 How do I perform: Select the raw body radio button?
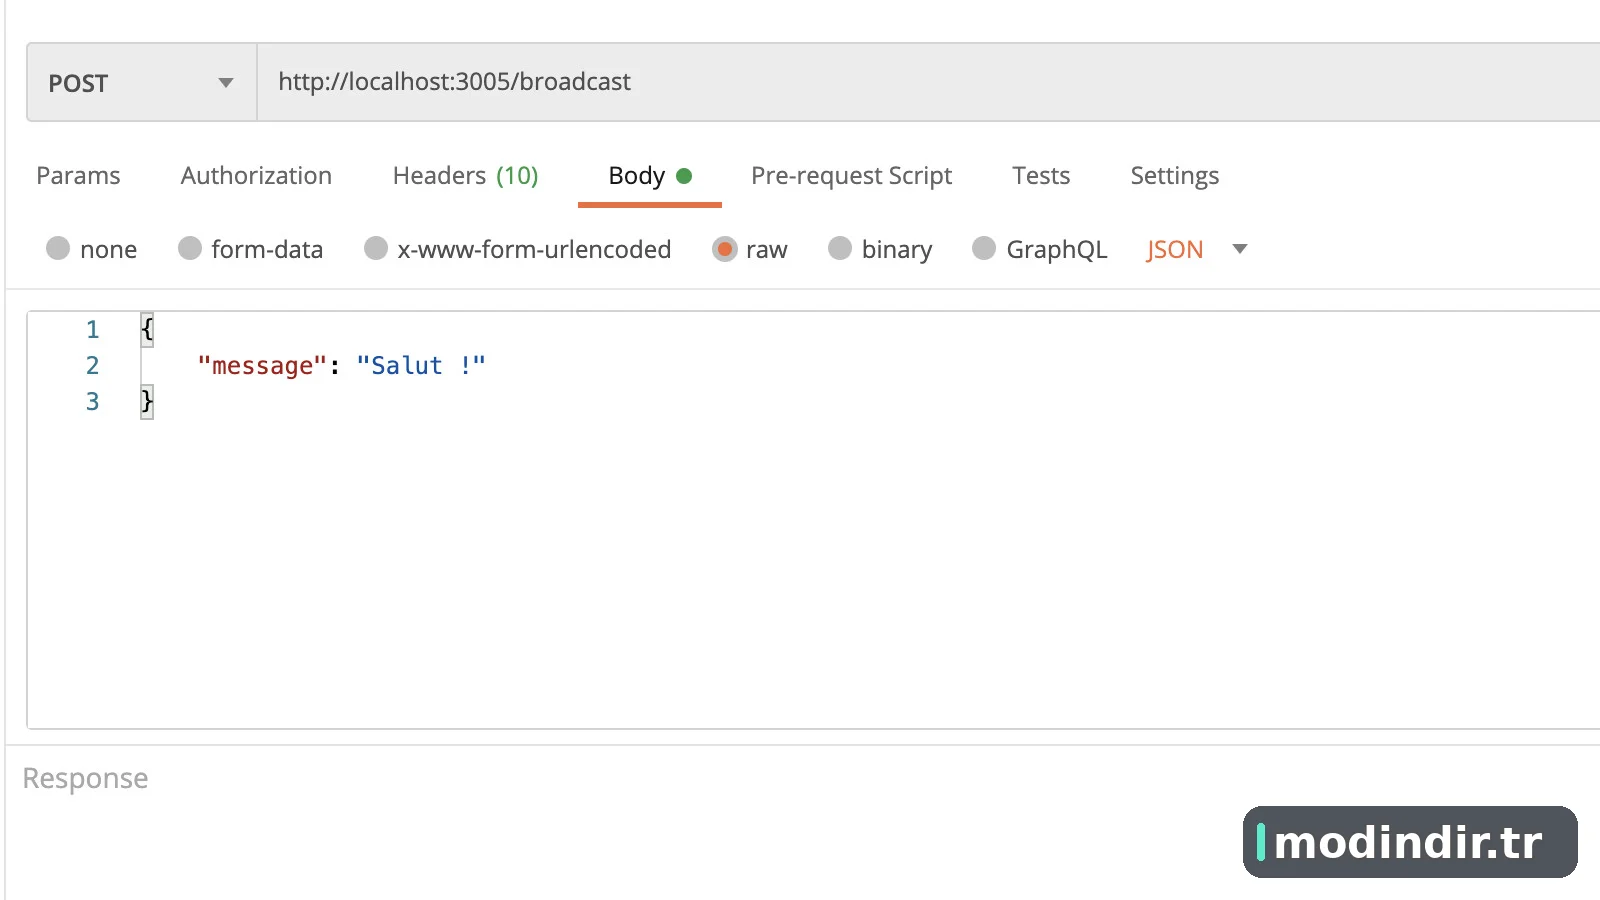click(724, 248)
